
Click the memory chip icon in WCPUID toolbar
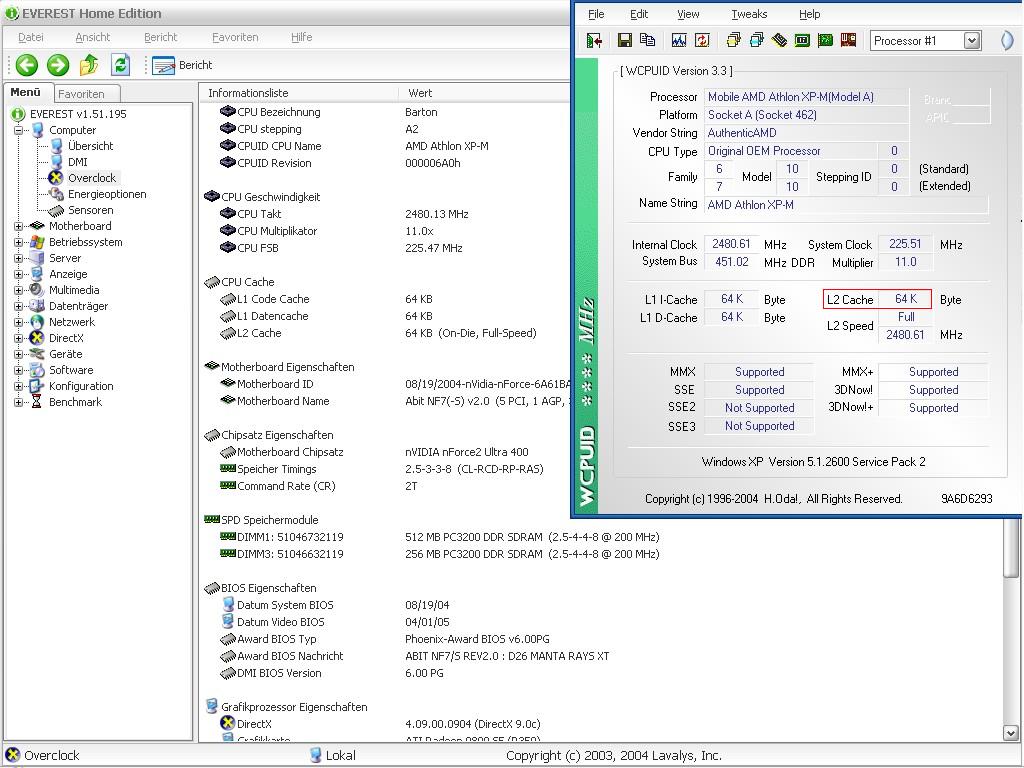[779, 40]
